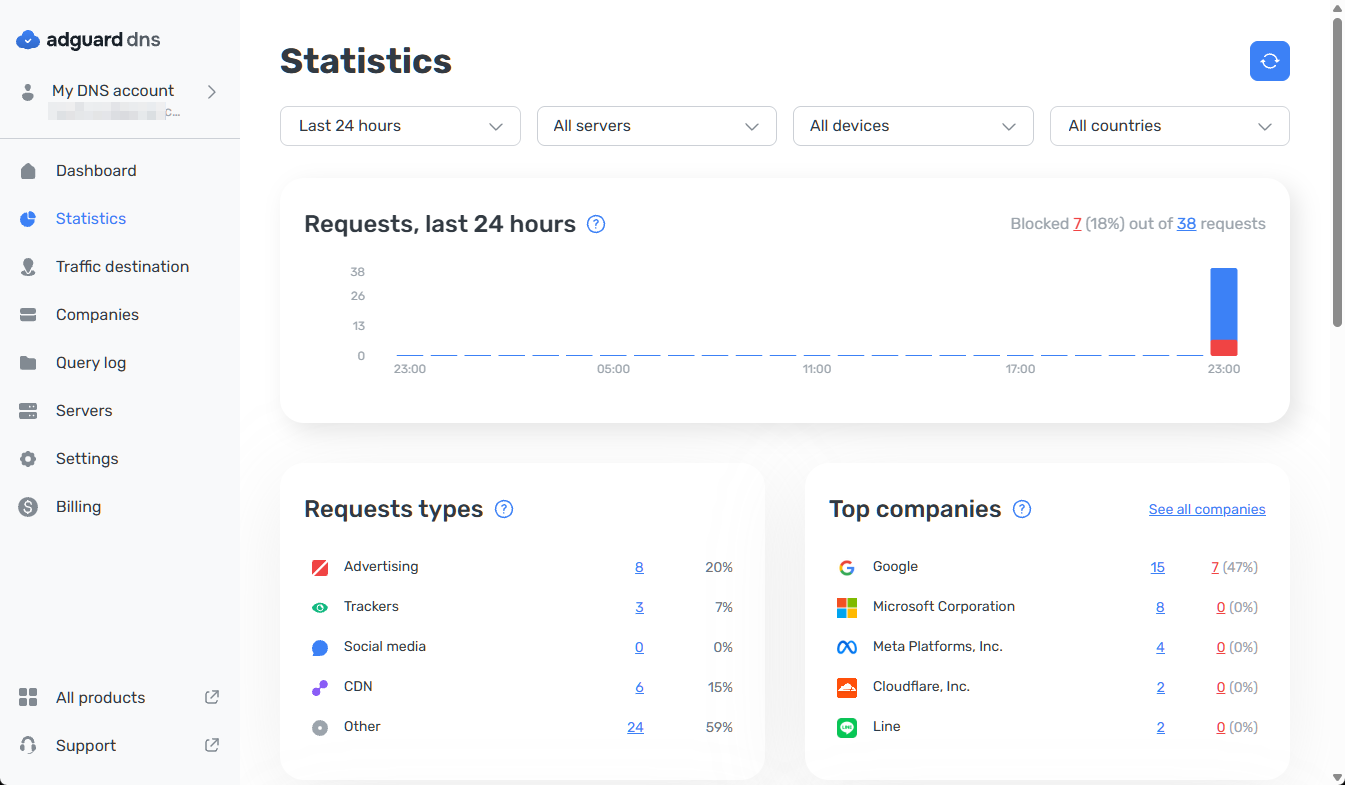Open help tooltip next to Requests types
Screen dimensions: 1345x785
(x=504, y=509)
